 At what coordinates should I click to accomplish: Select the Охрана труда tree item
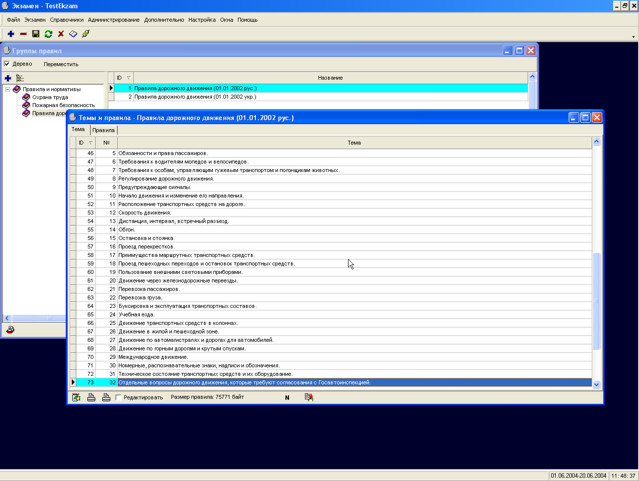[50, 97]
